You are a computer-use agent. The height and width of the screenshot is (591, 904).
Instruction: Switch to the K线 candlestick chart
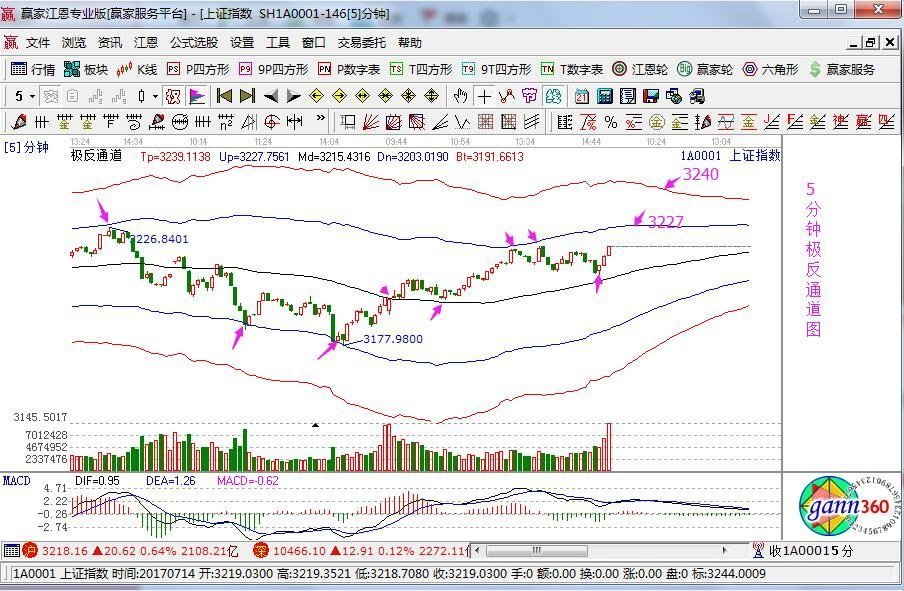(136, 69)
